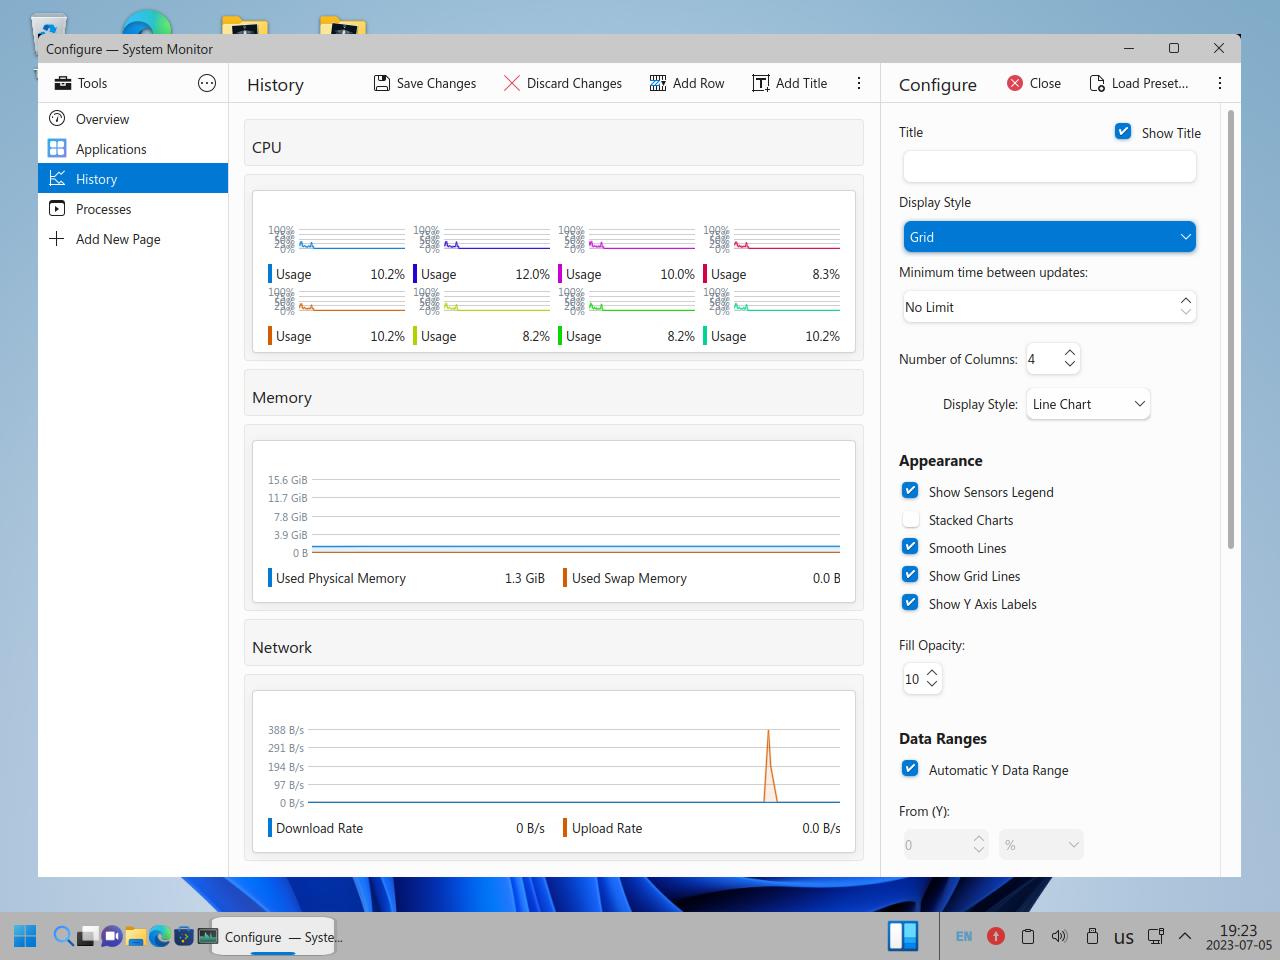Open the Applications page
This screenshot has height=960, width=1280.
[111, 149]
